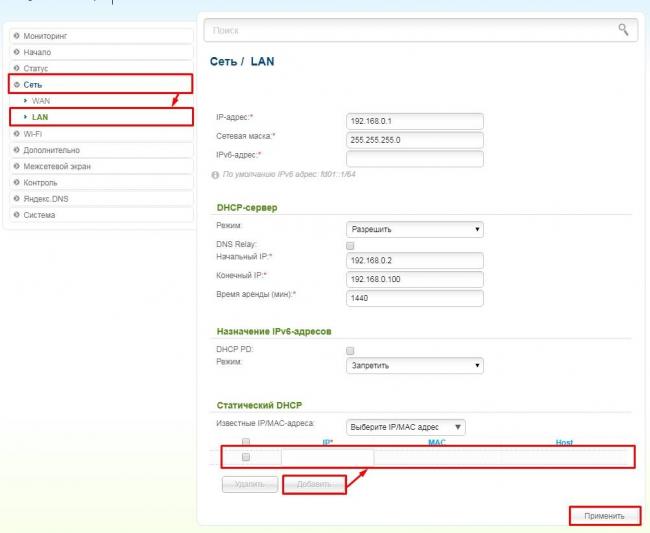Click the bullet icon next to Межсетевой экран
The image size is (650, 533).
point(17,166)
